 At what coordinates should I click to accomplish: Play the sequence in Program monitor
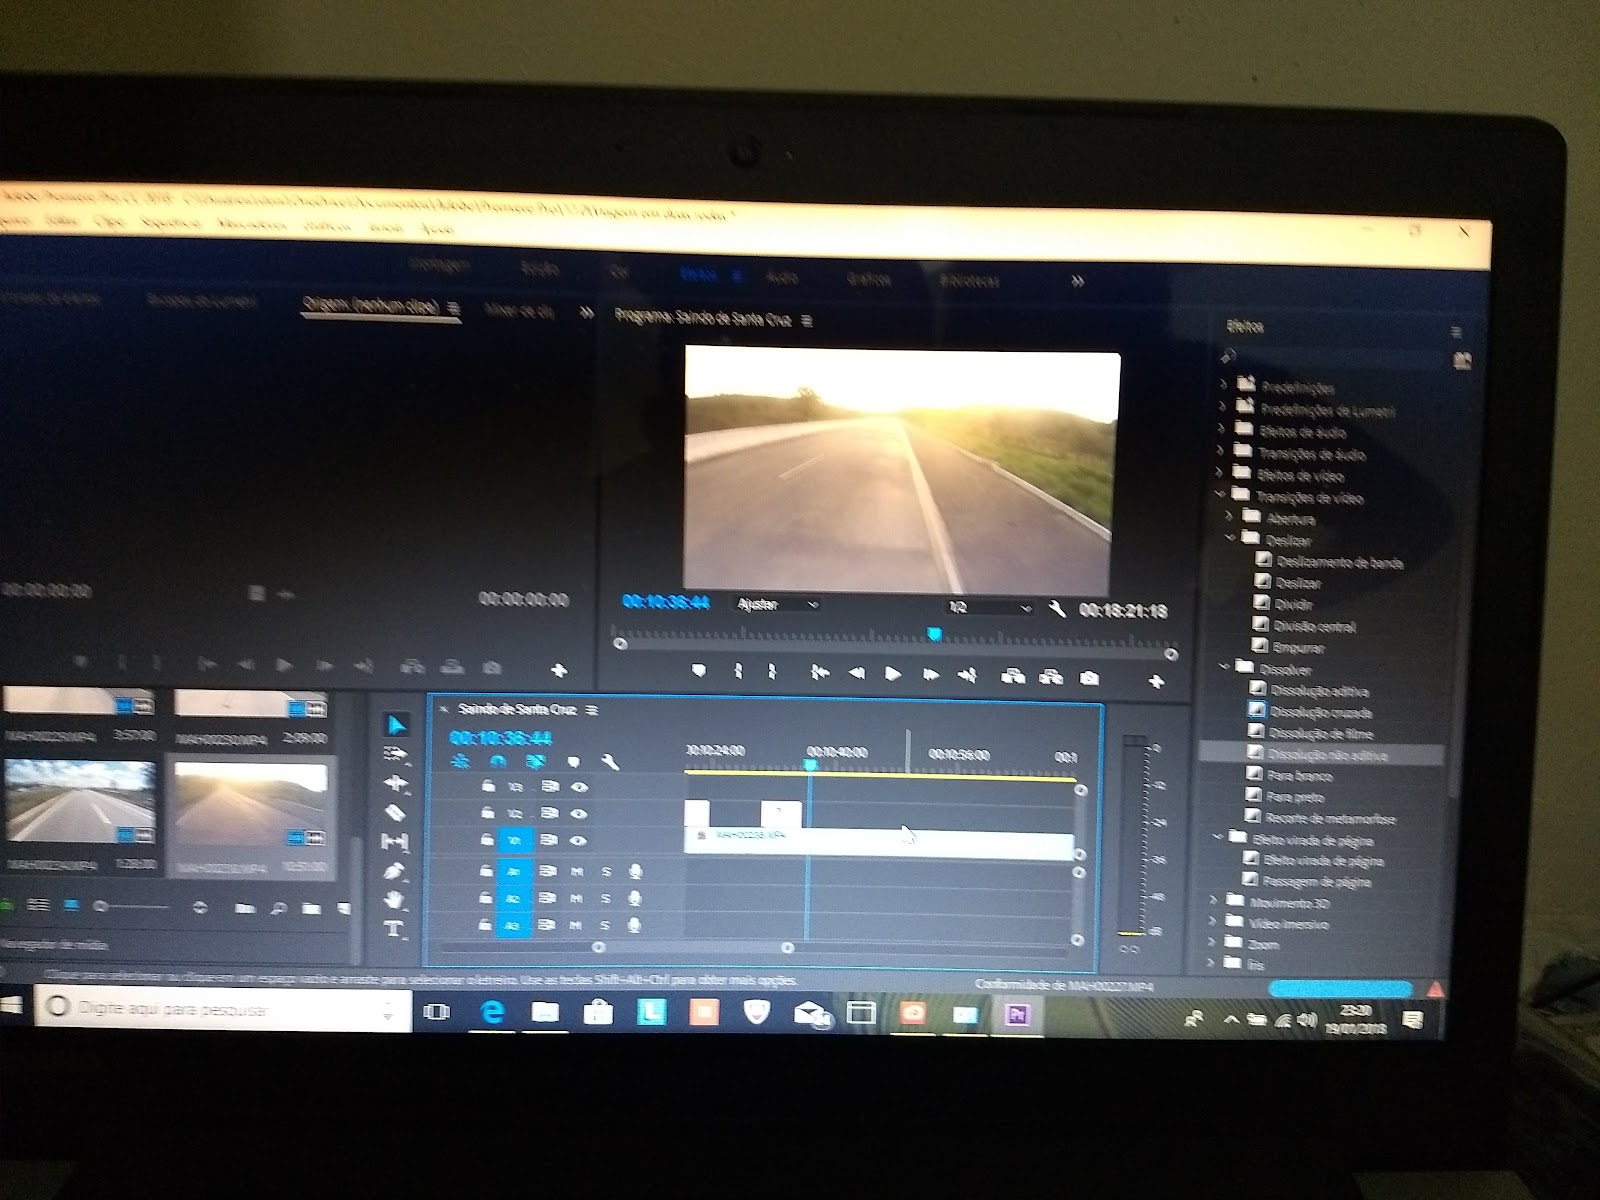[893, 675]
